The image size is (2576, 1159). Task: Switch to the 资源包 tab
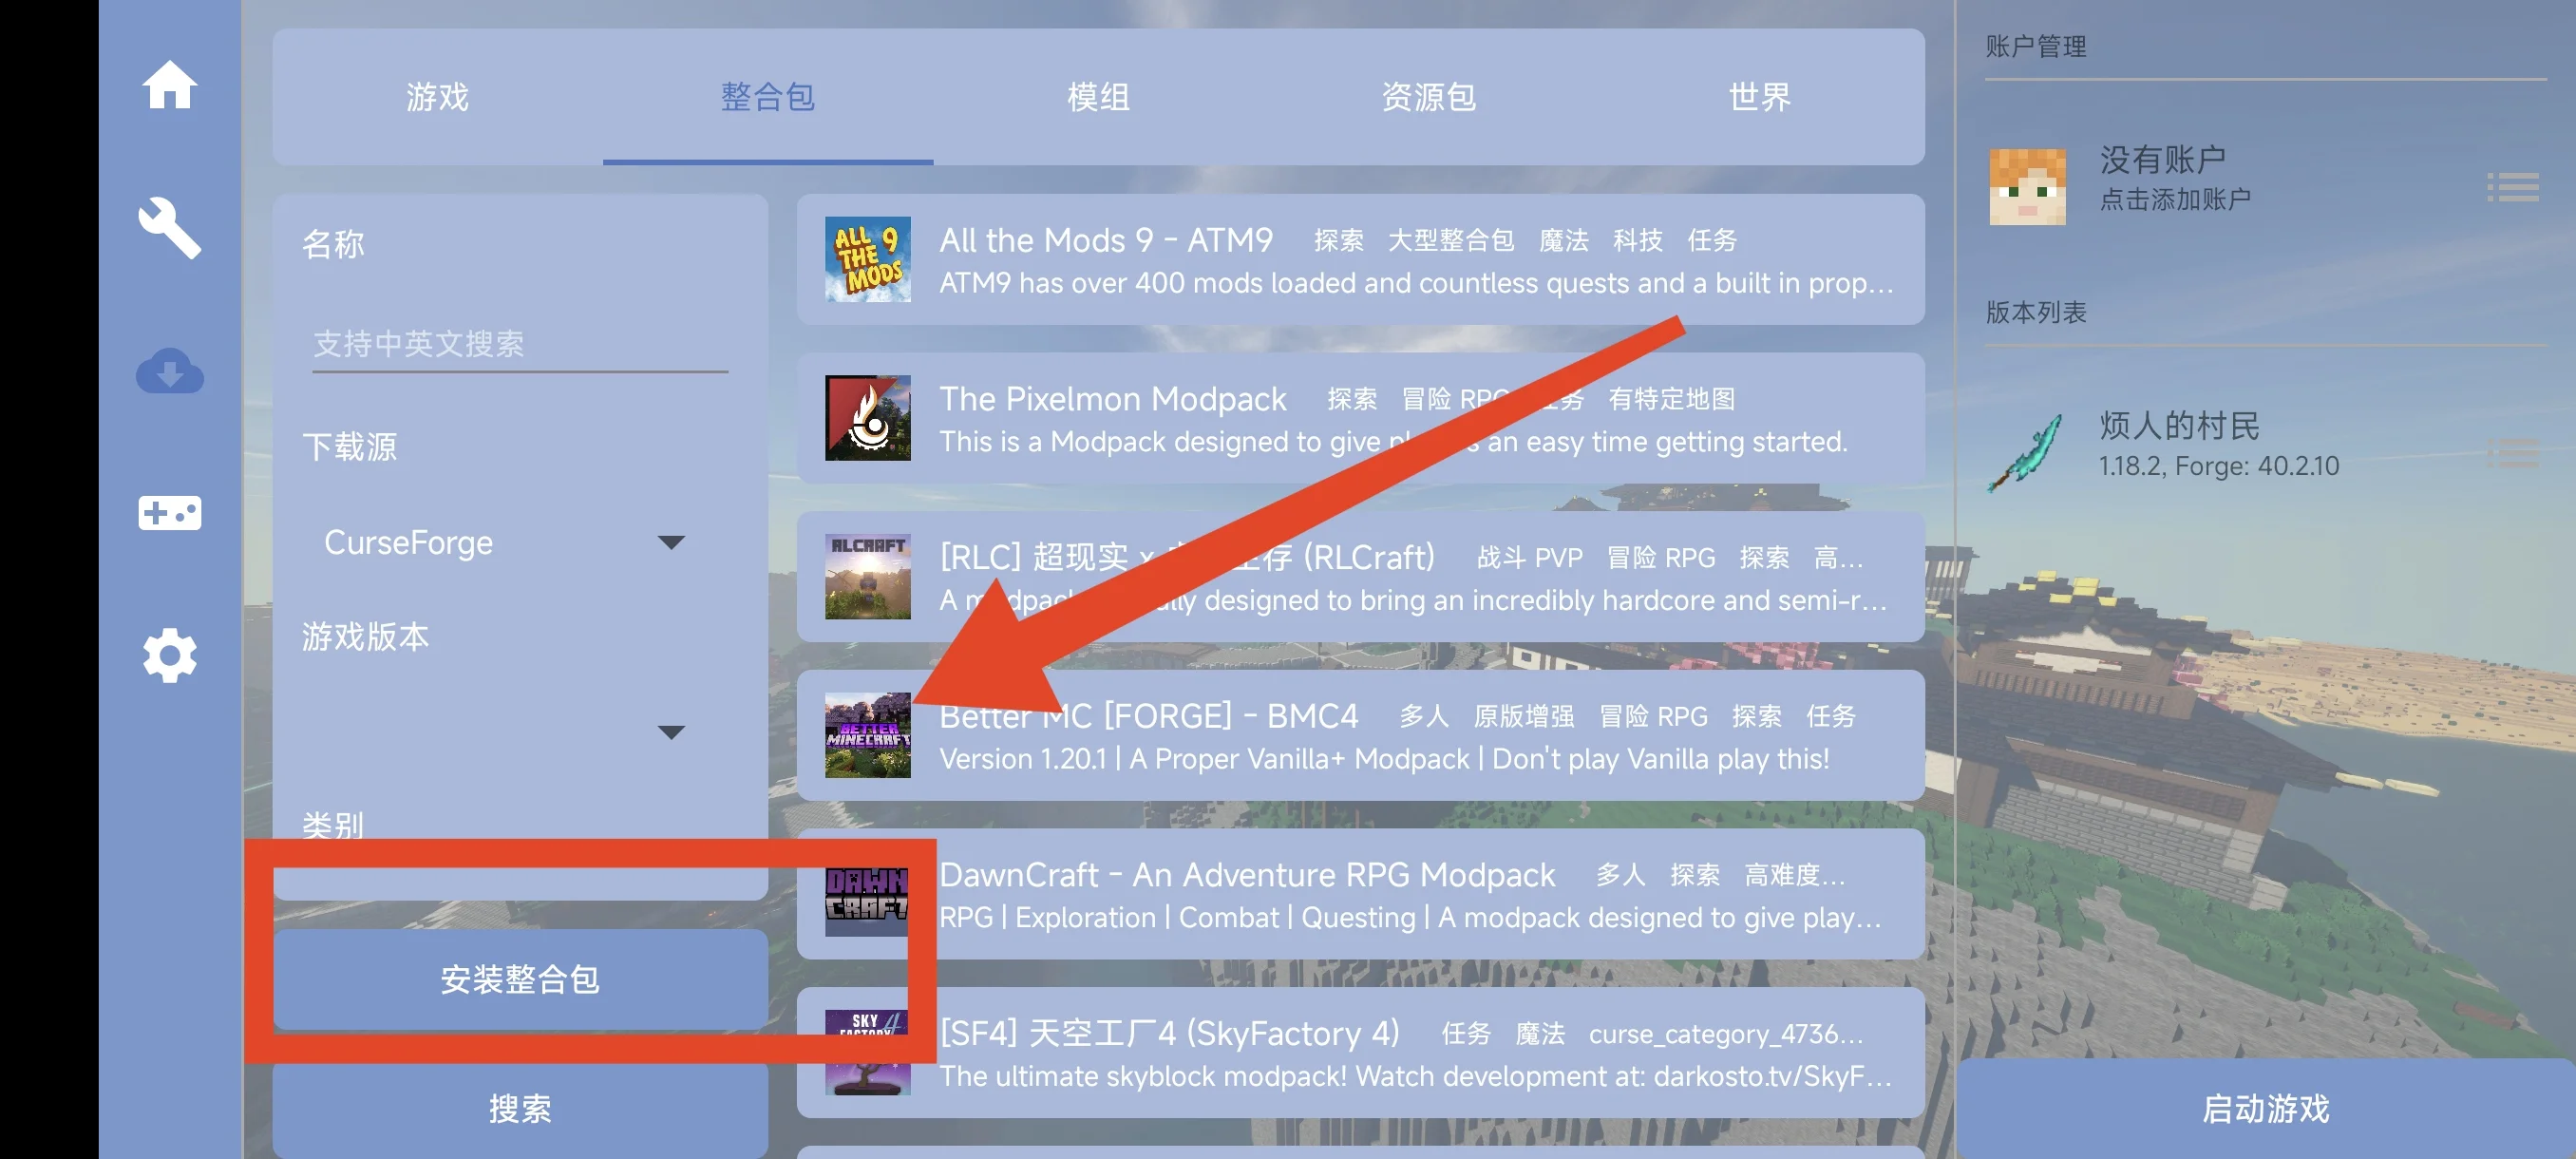[1428, 97]
